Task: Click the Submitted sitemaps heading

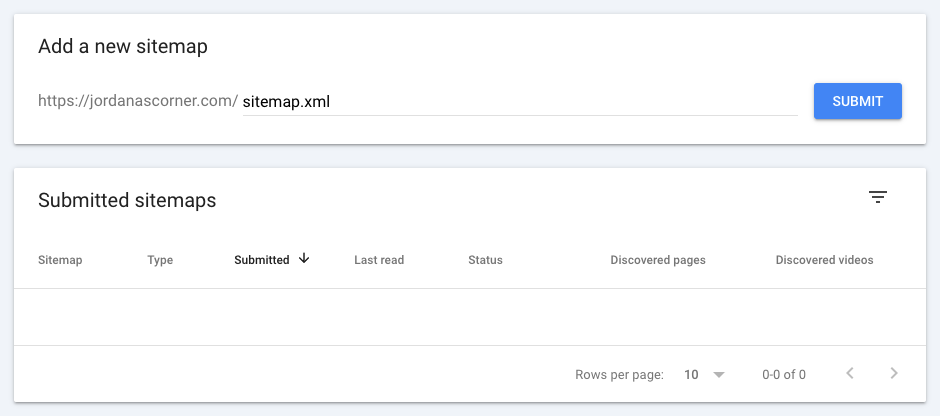Action: coord(127,200)
